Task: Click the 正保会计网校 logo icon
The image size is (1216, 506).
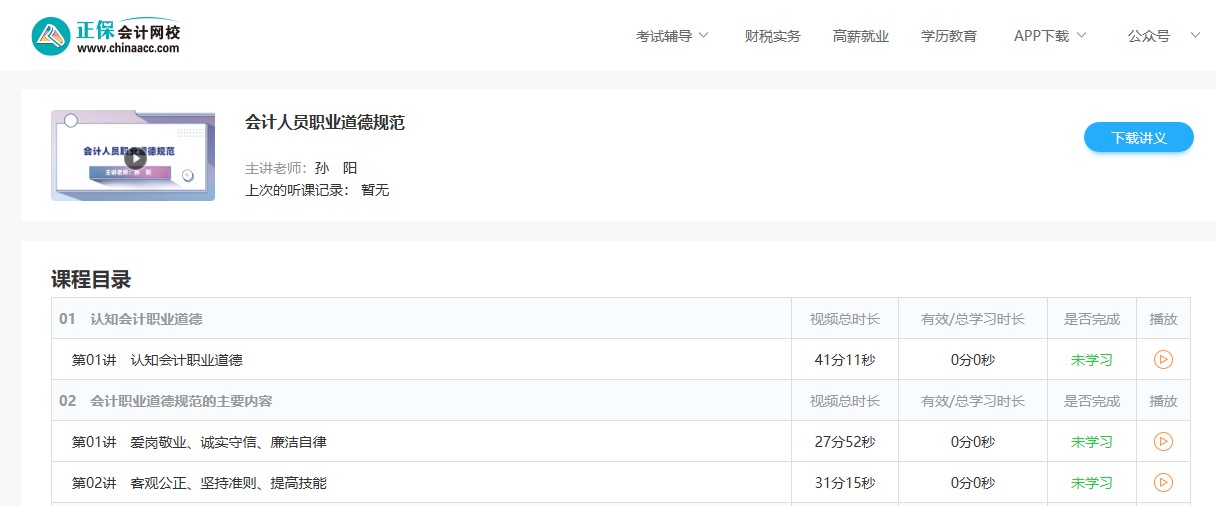Action: [51, 36]
